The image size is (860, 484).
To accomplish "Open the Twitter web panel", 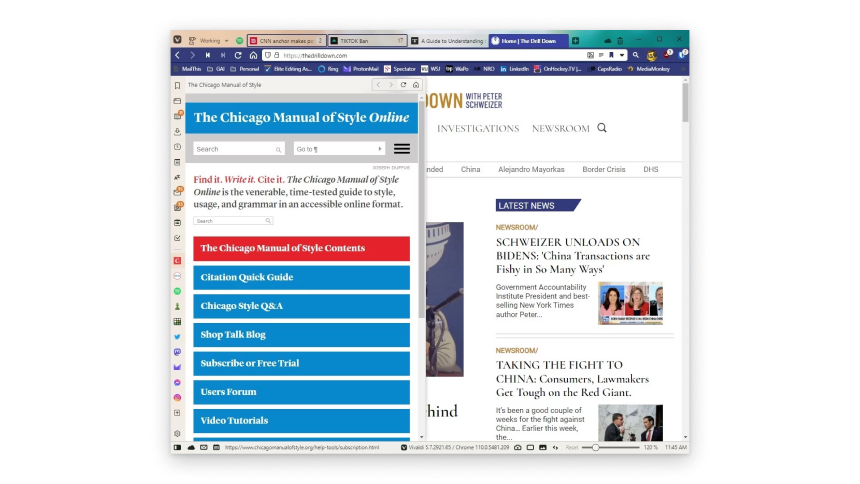I will click(177, 337).
